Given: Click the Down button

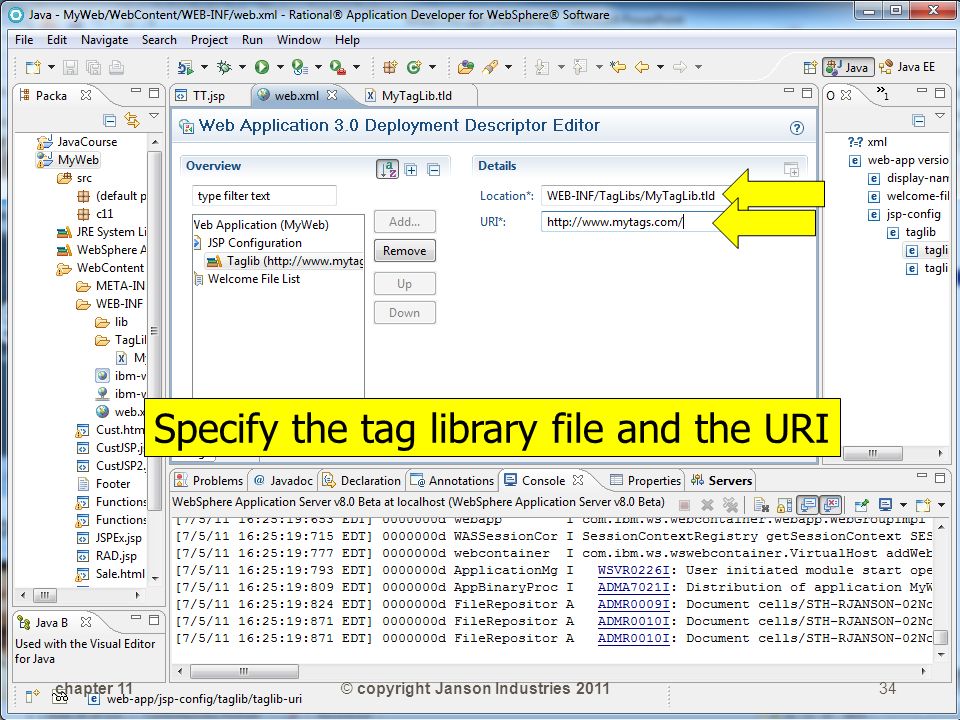Looking at the screenshot, I should click(x=405, y=313).
